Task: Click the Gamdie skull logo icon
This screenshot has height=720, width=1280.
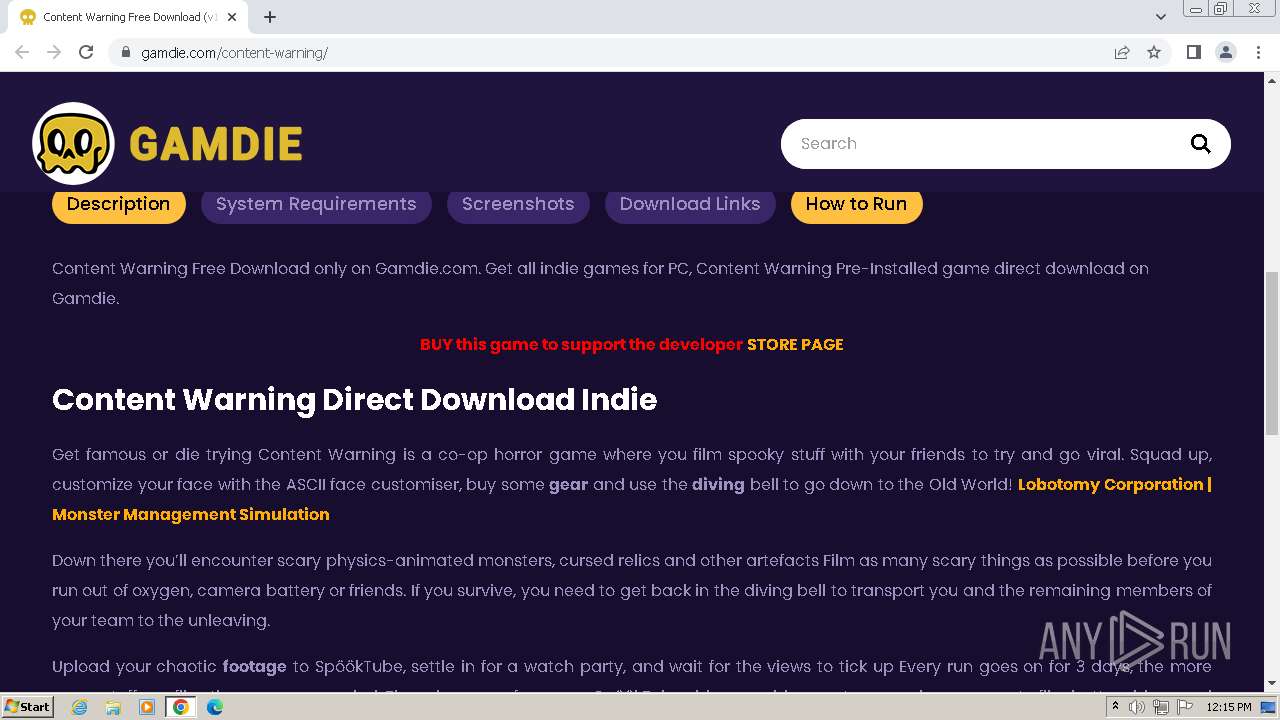Action: (x=73, y=143)
